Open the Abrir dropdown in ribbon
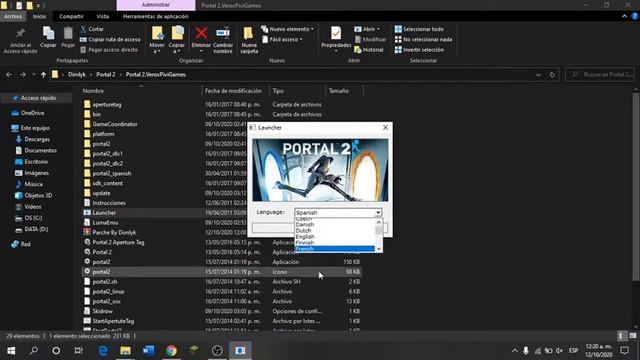The image size is (640, 360). [x=367, y=29]
